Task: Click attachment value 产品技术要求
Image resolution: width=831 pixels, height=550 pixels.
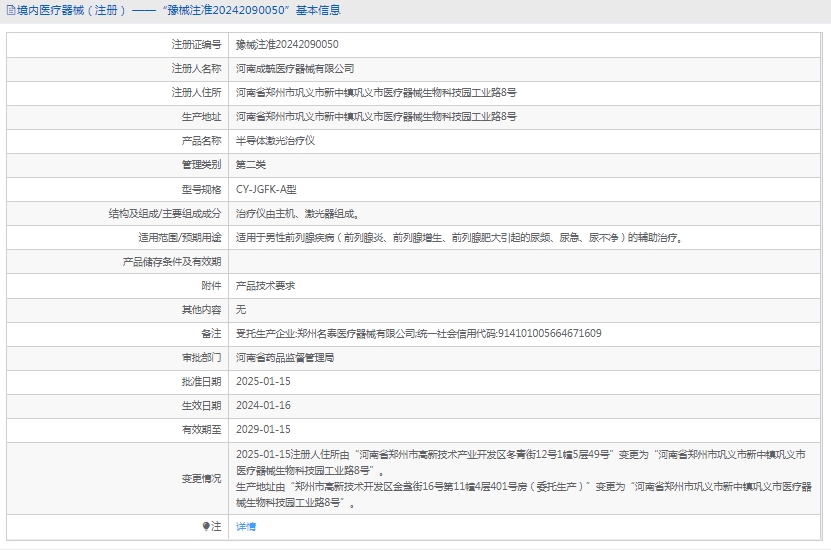Action: (x=265, y=285)
